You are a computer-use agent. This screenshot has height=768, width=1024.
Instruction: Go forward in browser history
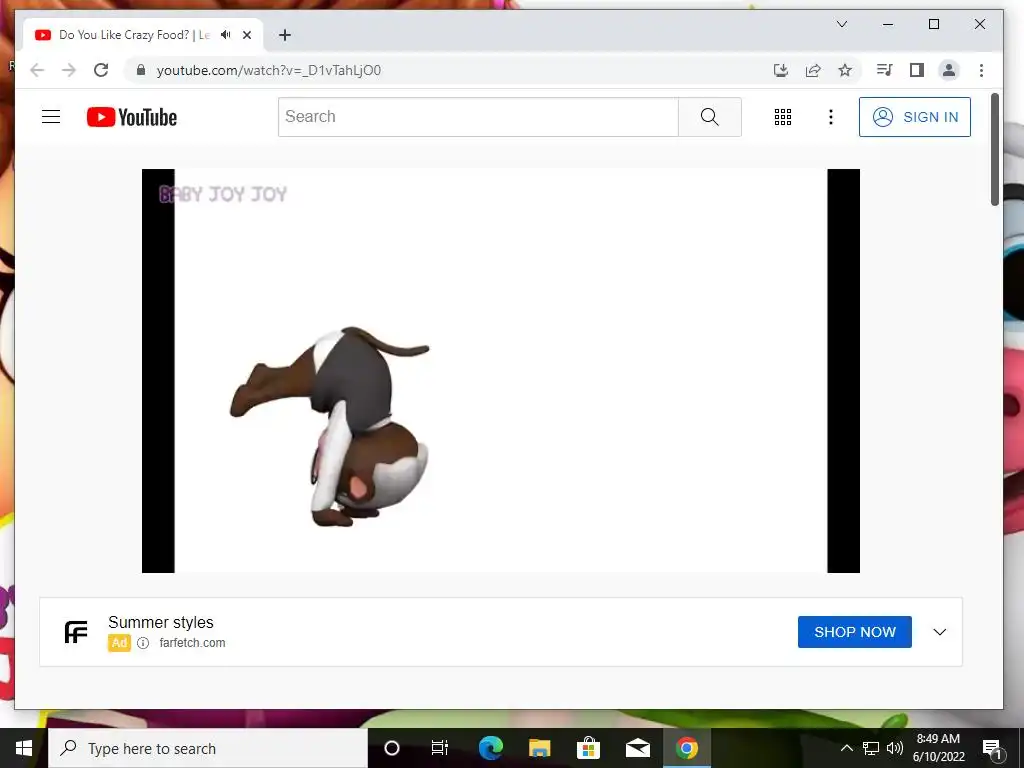pos(69,70)
